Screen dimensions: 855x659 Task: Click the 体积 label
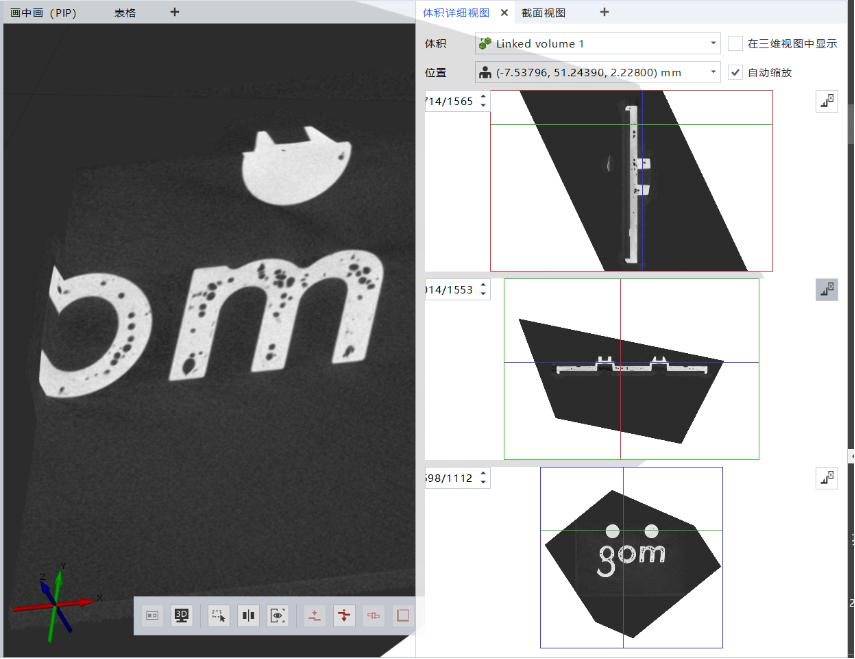pos(435,44)
